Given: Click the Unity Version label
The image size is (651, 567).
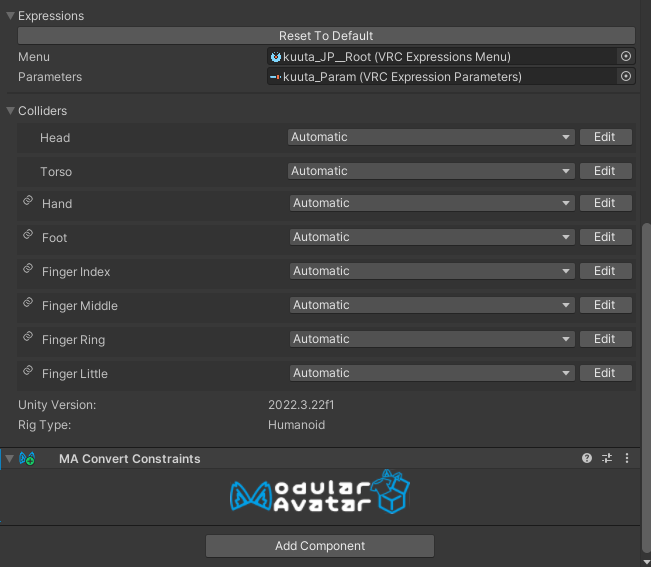Looking at the screenshot, I should 57,405.
